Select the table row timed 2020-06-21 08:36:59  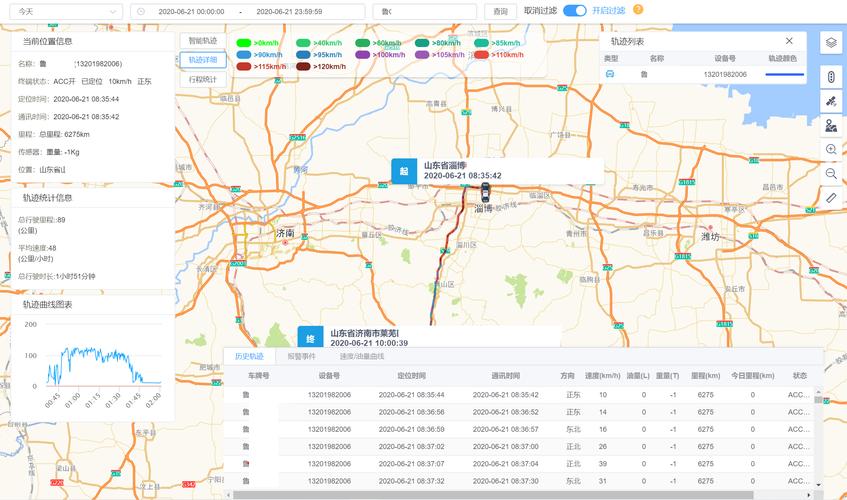pos(519,429)
